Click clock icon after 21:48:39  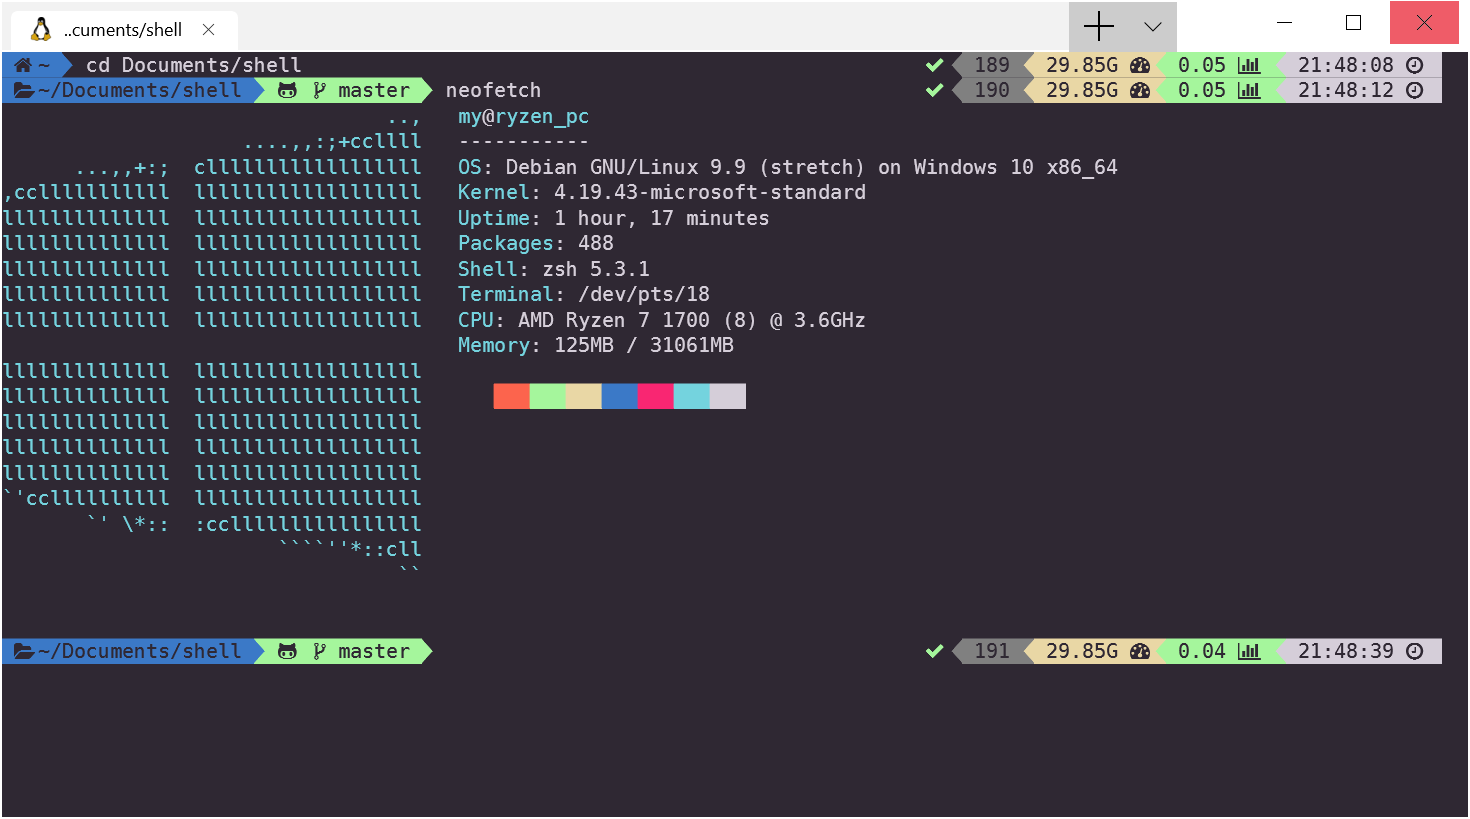coord(1414,651)
